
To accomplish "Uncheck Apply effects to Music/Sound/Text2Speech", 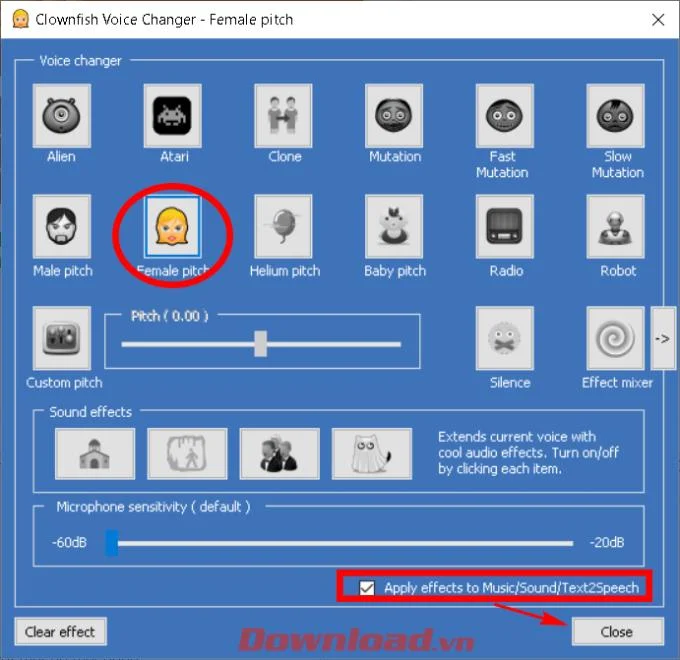I will (367, 588).
